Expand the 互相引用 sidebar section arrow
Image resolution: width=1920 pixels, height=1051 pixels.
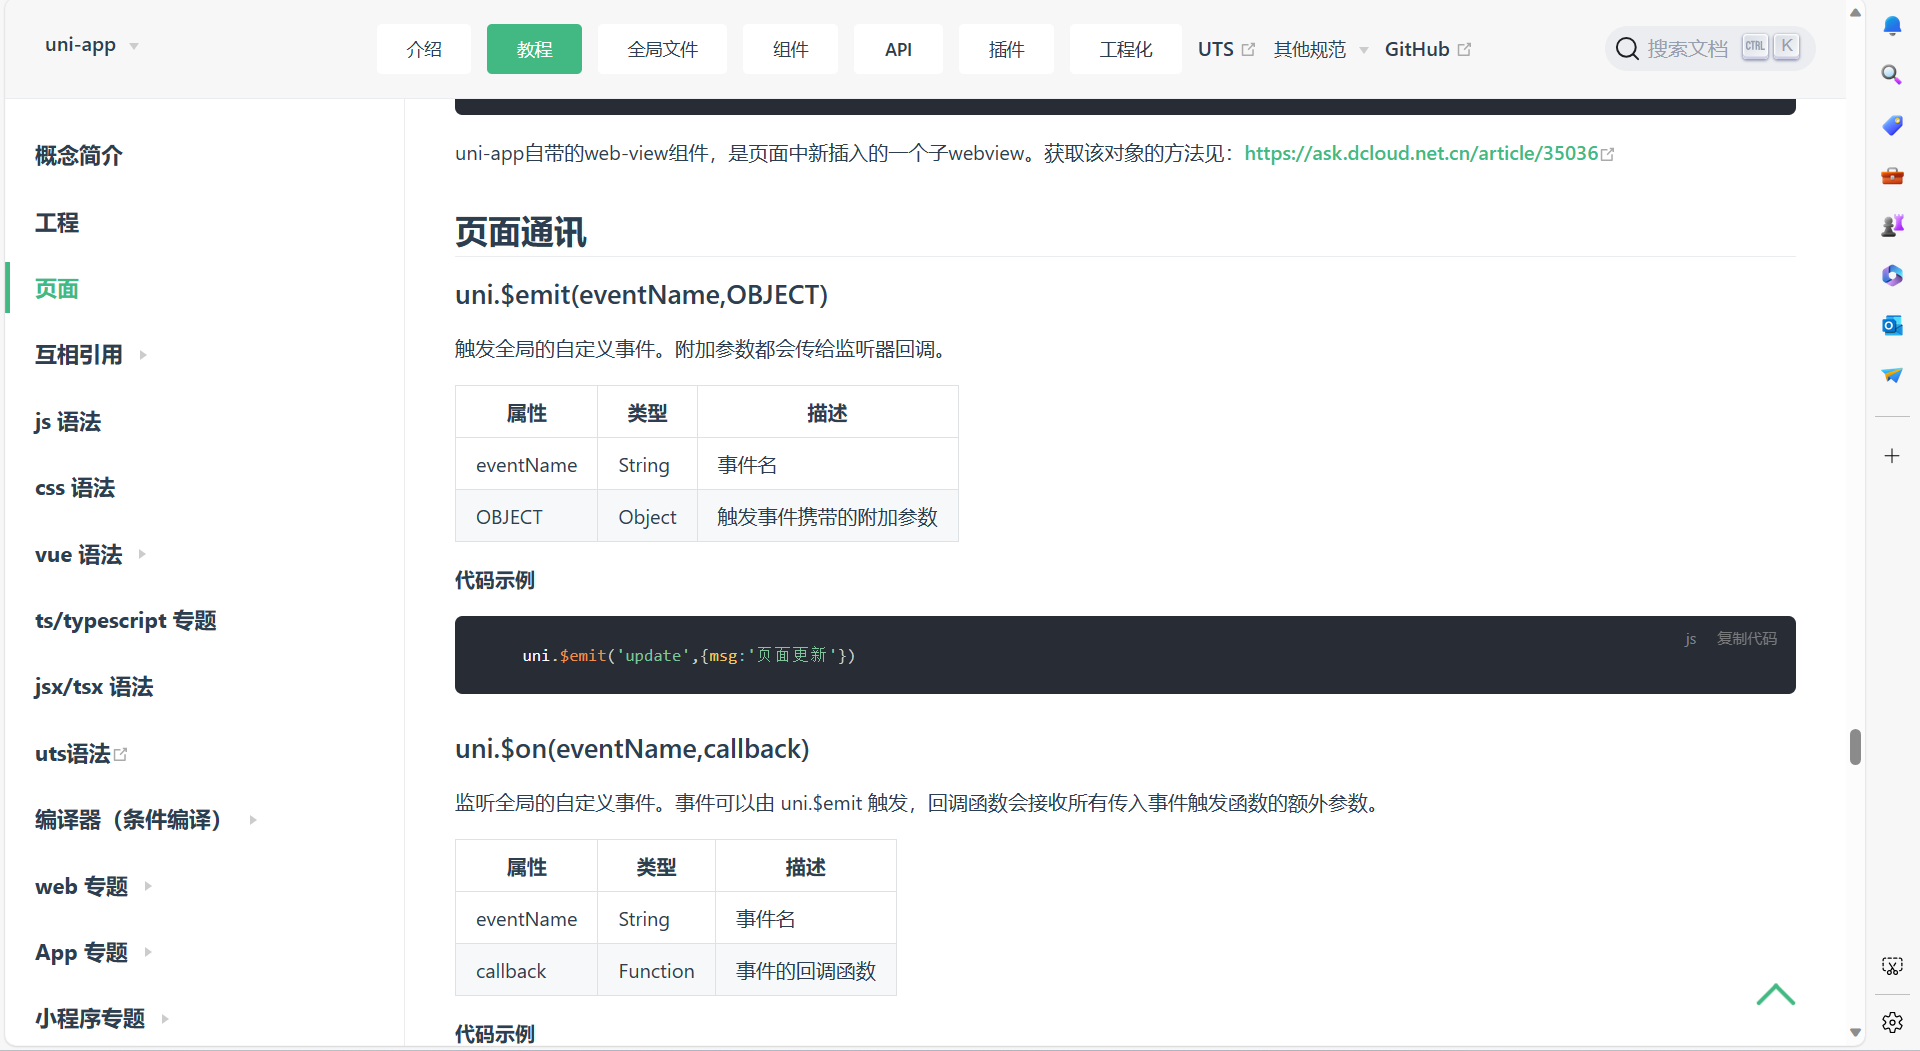point(143,355)
